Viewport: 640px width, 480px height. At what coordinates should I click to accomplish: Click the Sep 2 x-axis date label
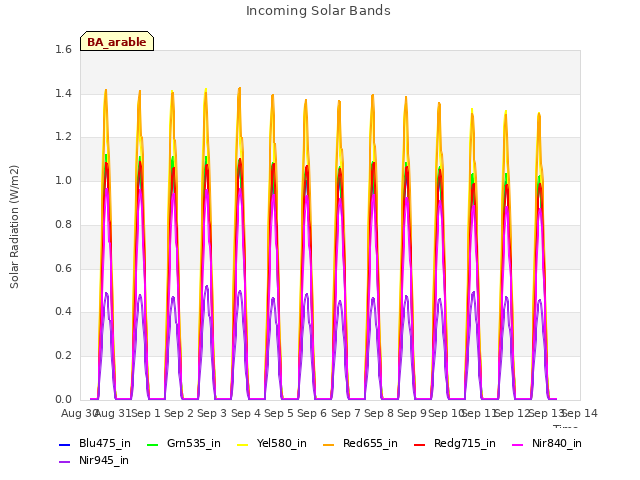[179, 413]
